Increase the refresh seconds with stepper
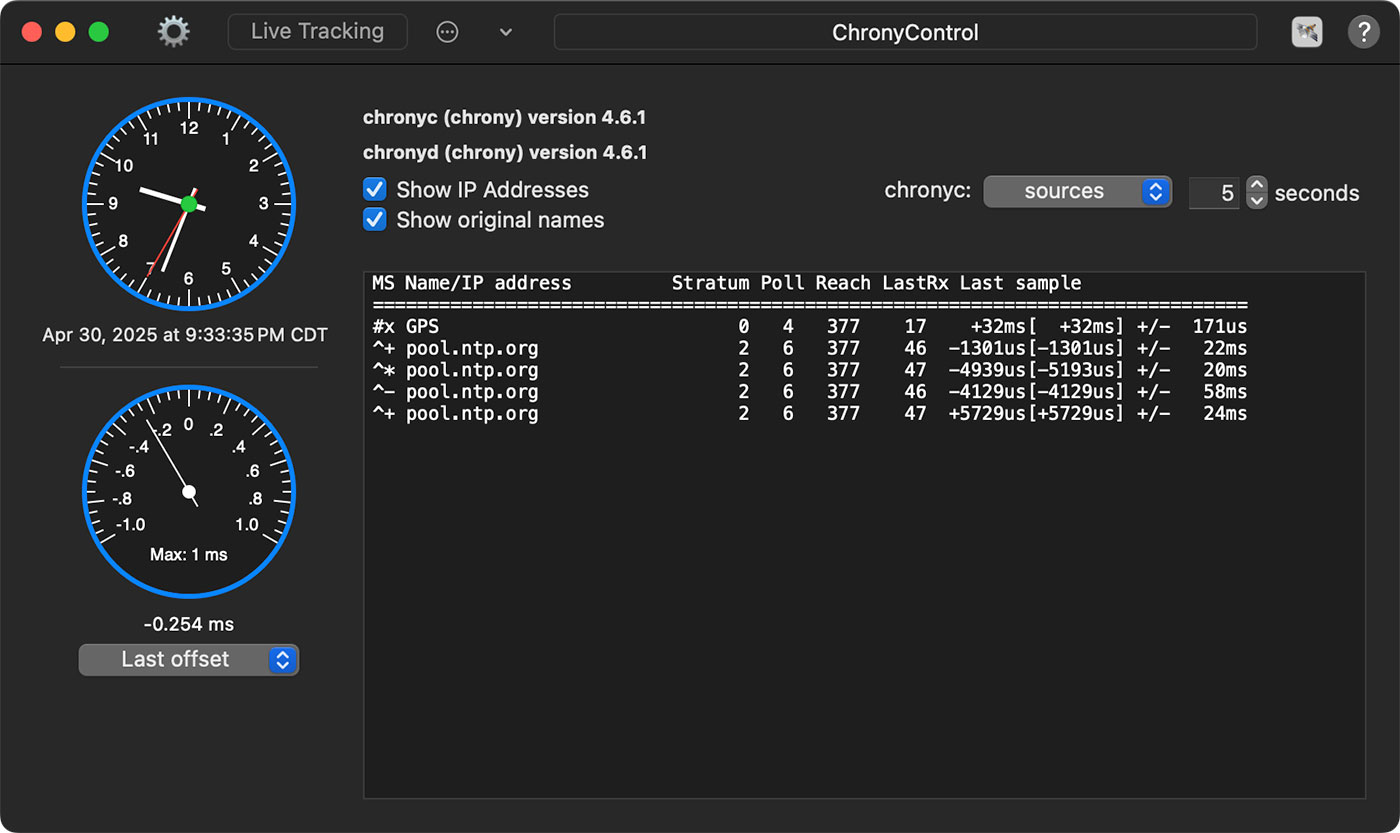The image size is (1400, 833). (x=1257, y=184)
